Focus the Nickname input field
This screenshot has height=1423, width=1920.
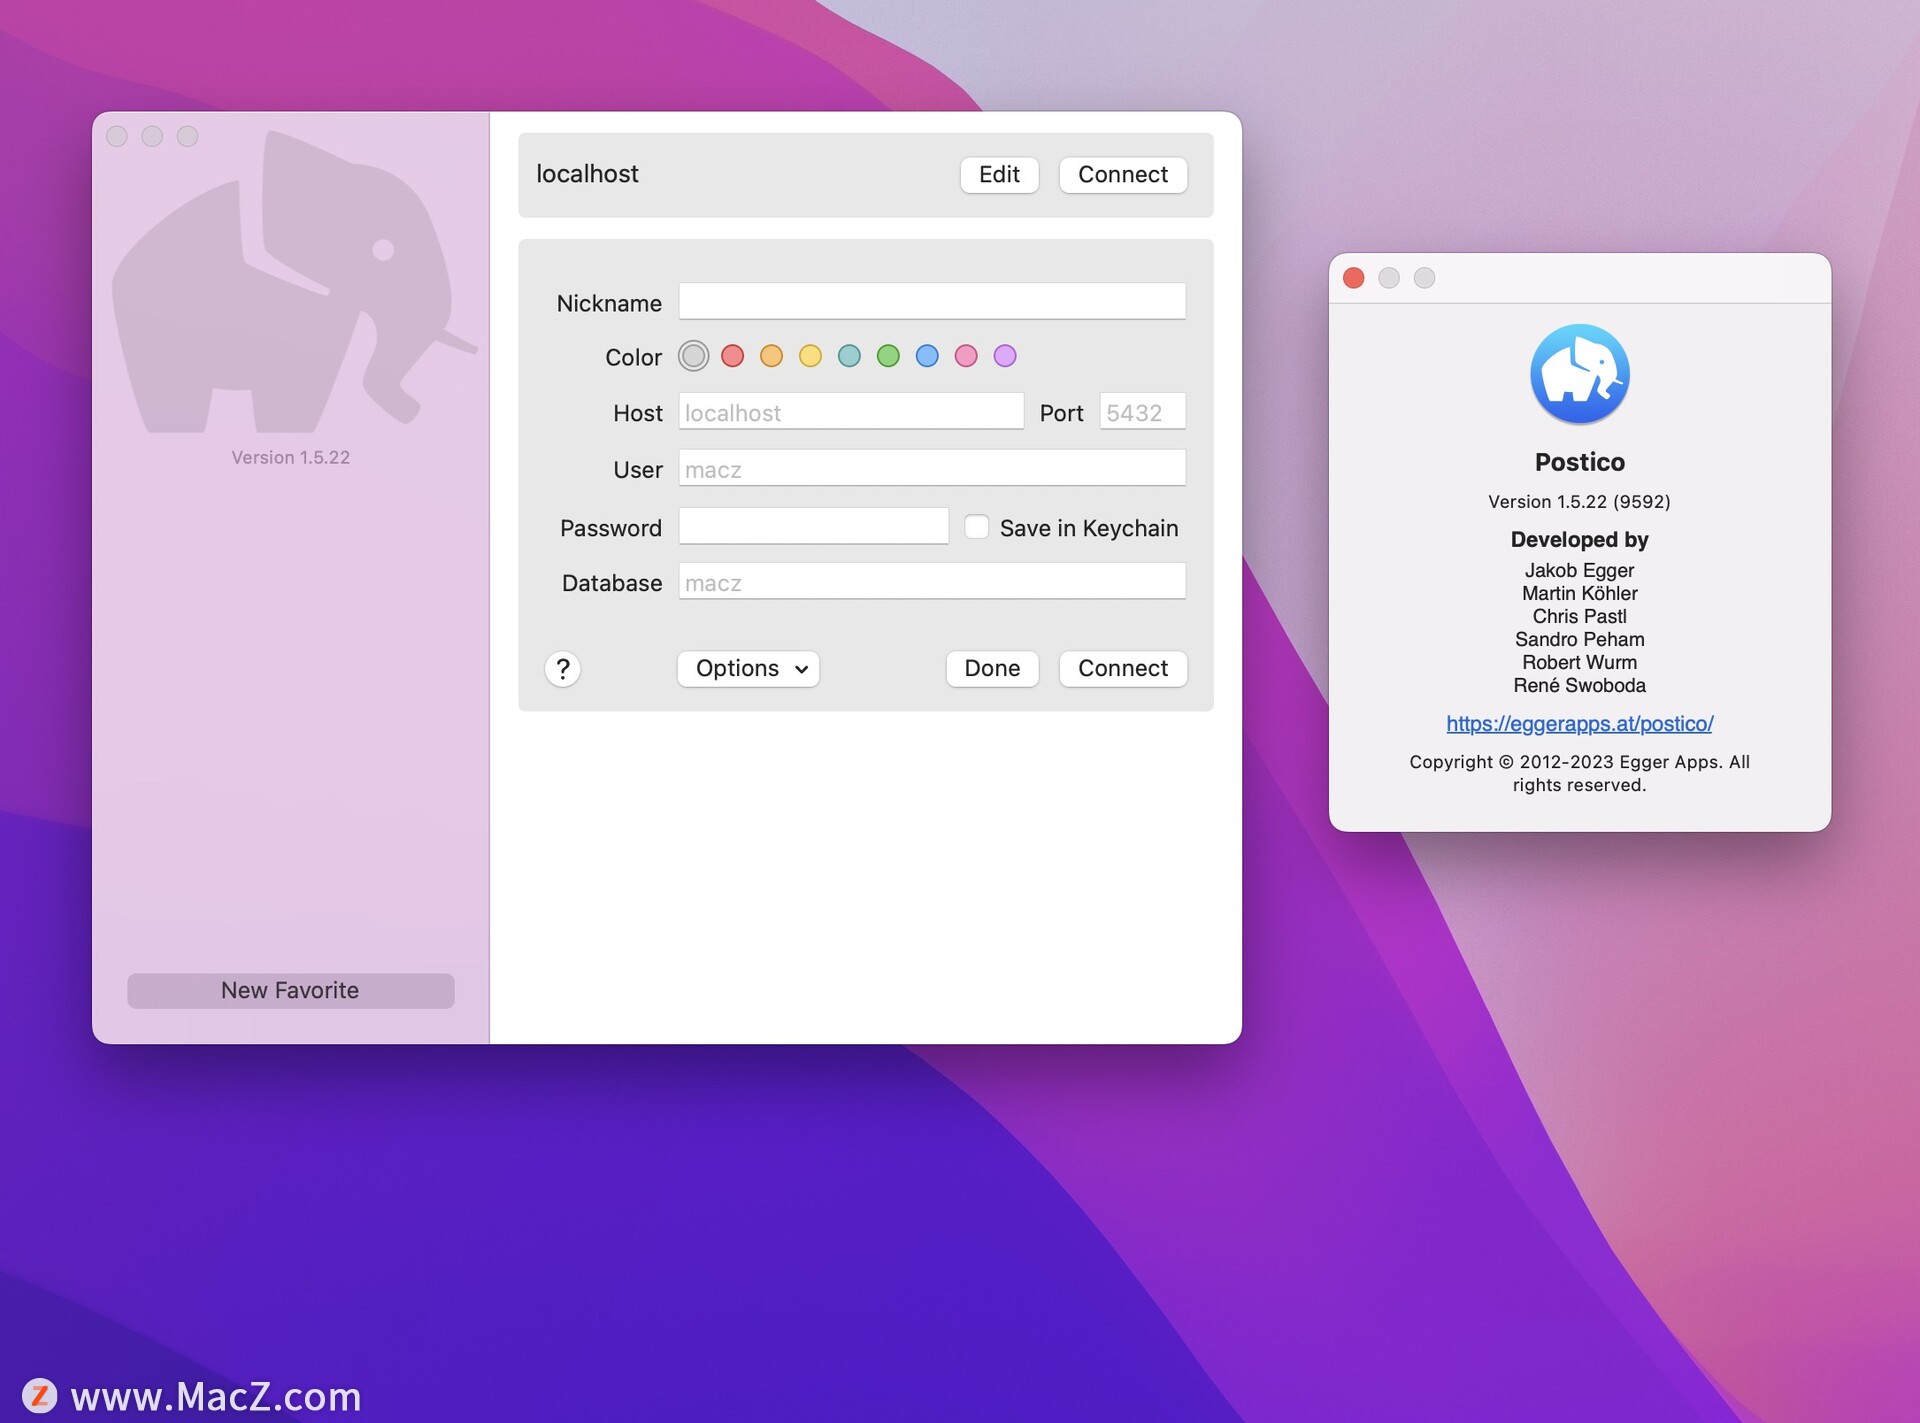click(x=932, y=301)
